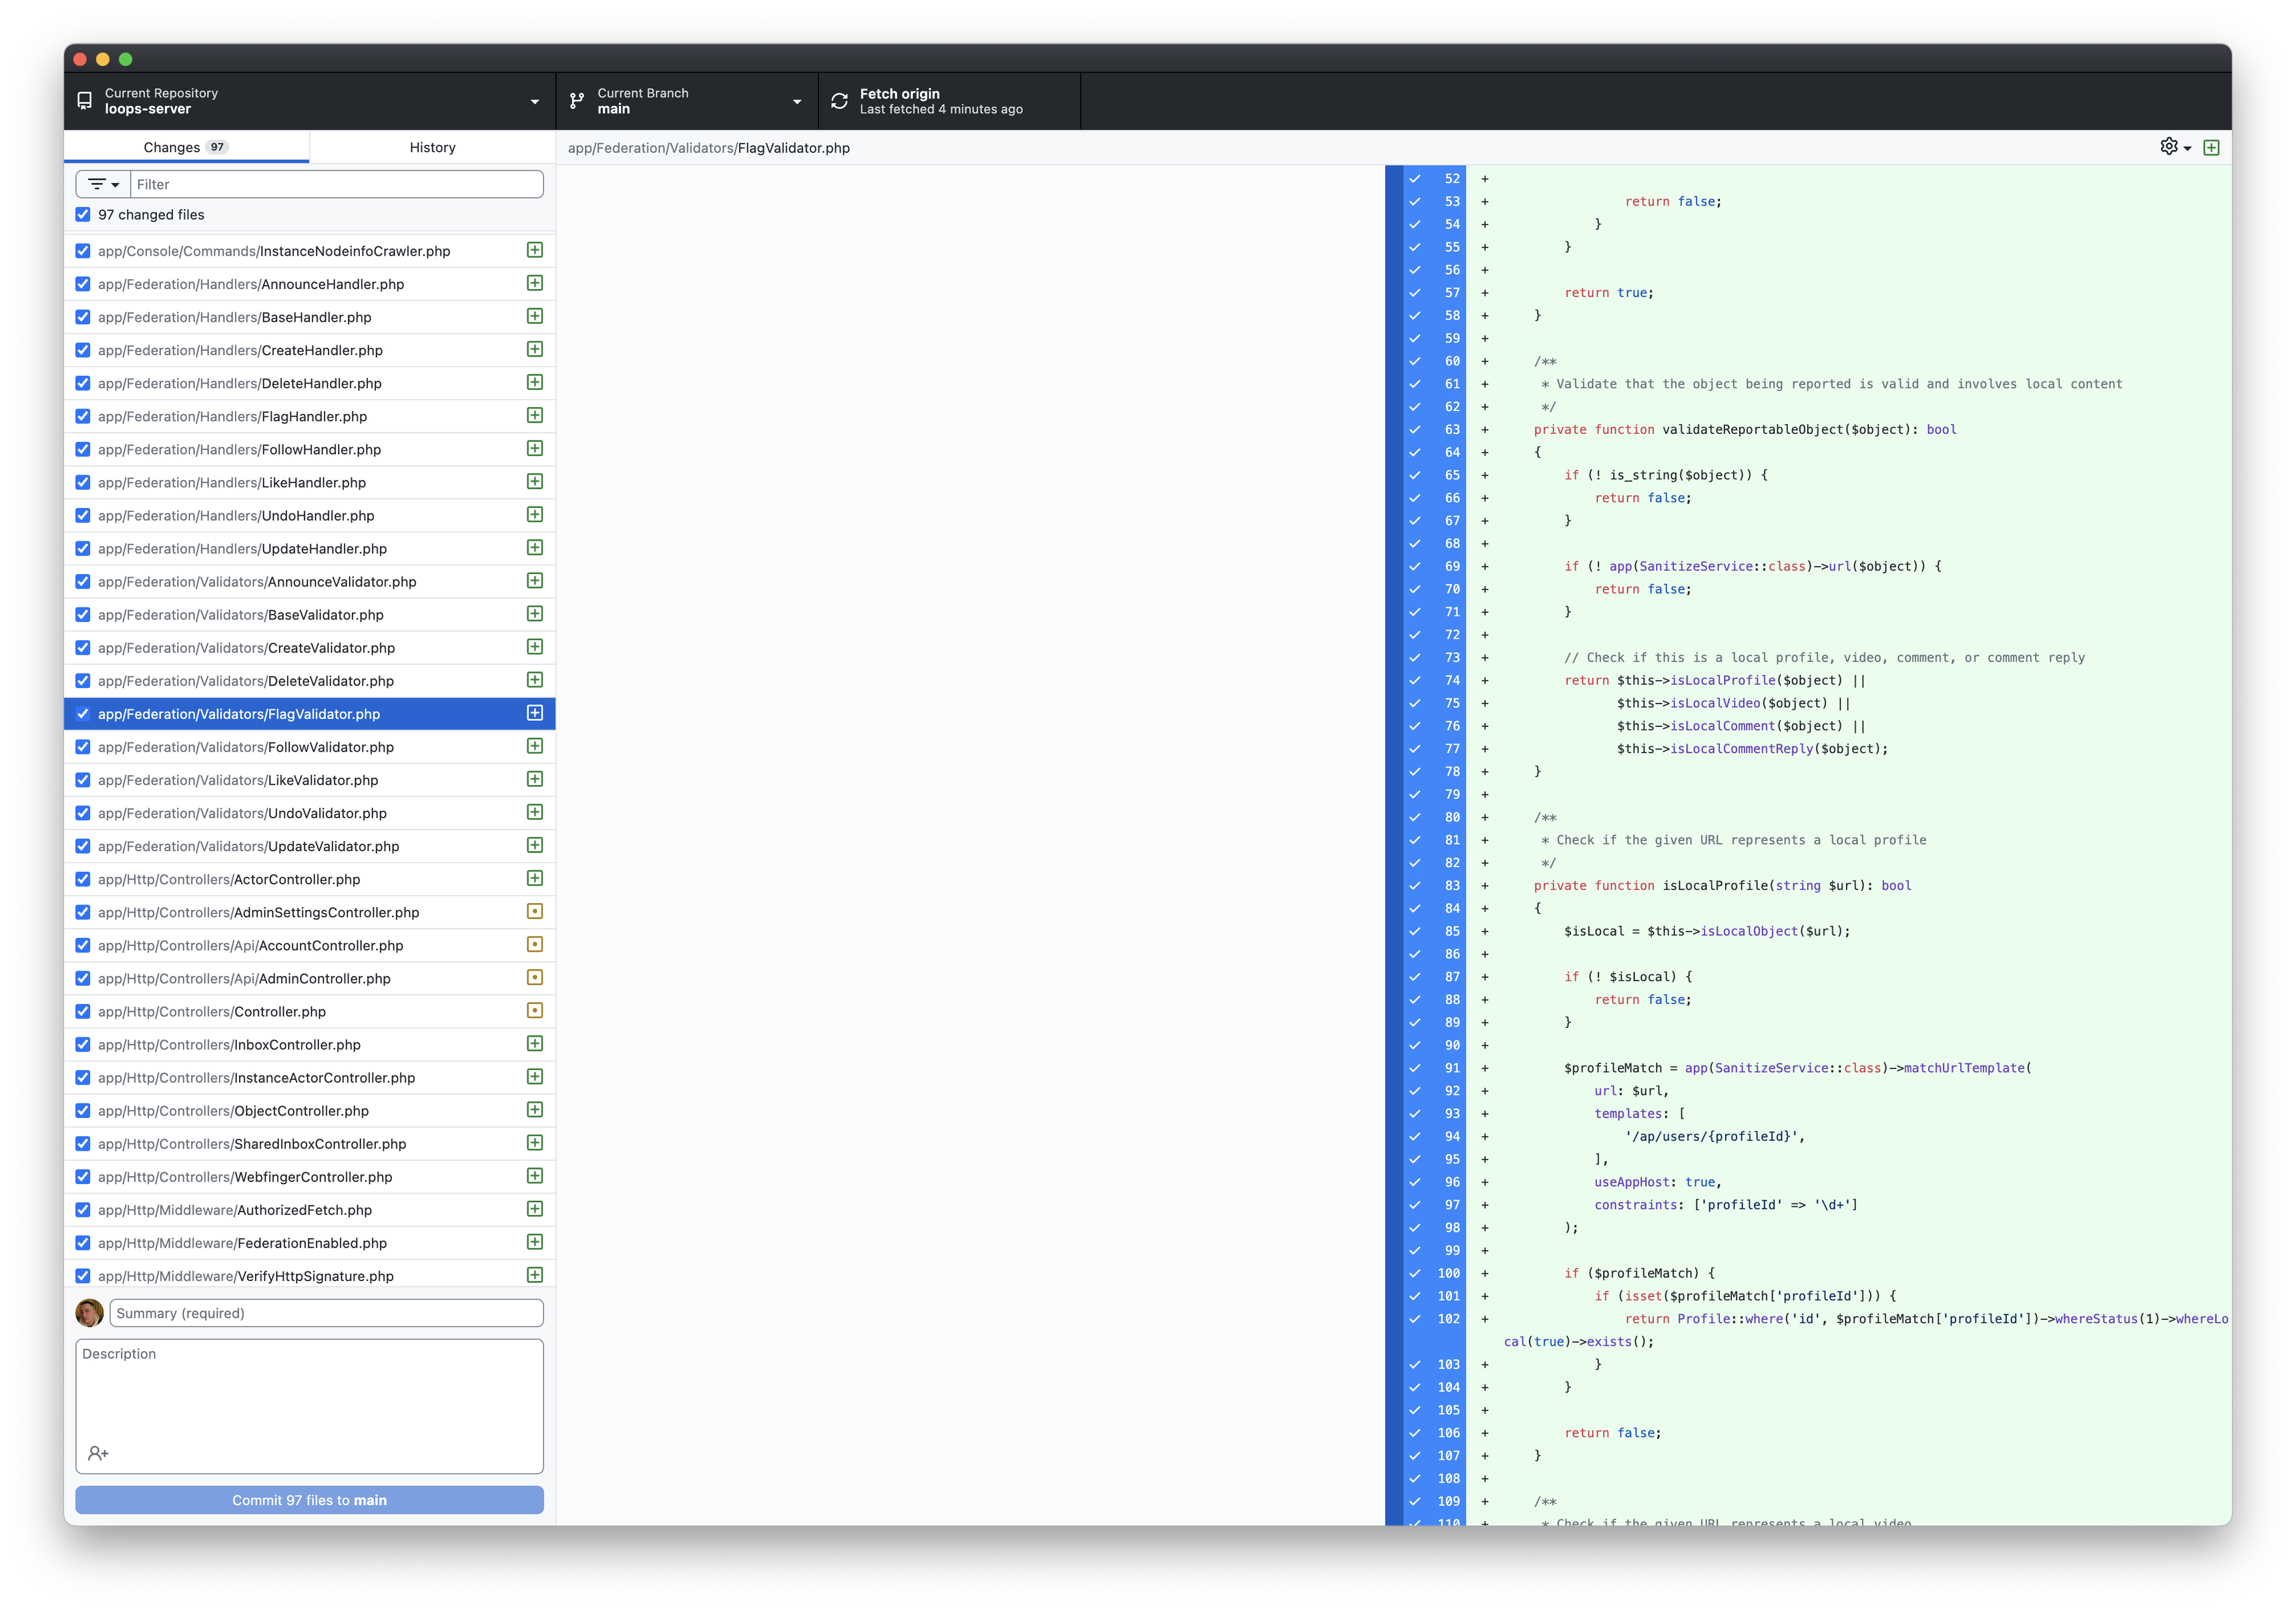Click Commit 97 files to main button
The width and height of the screenshot is (2296, 1610).
click(309, 1500)
